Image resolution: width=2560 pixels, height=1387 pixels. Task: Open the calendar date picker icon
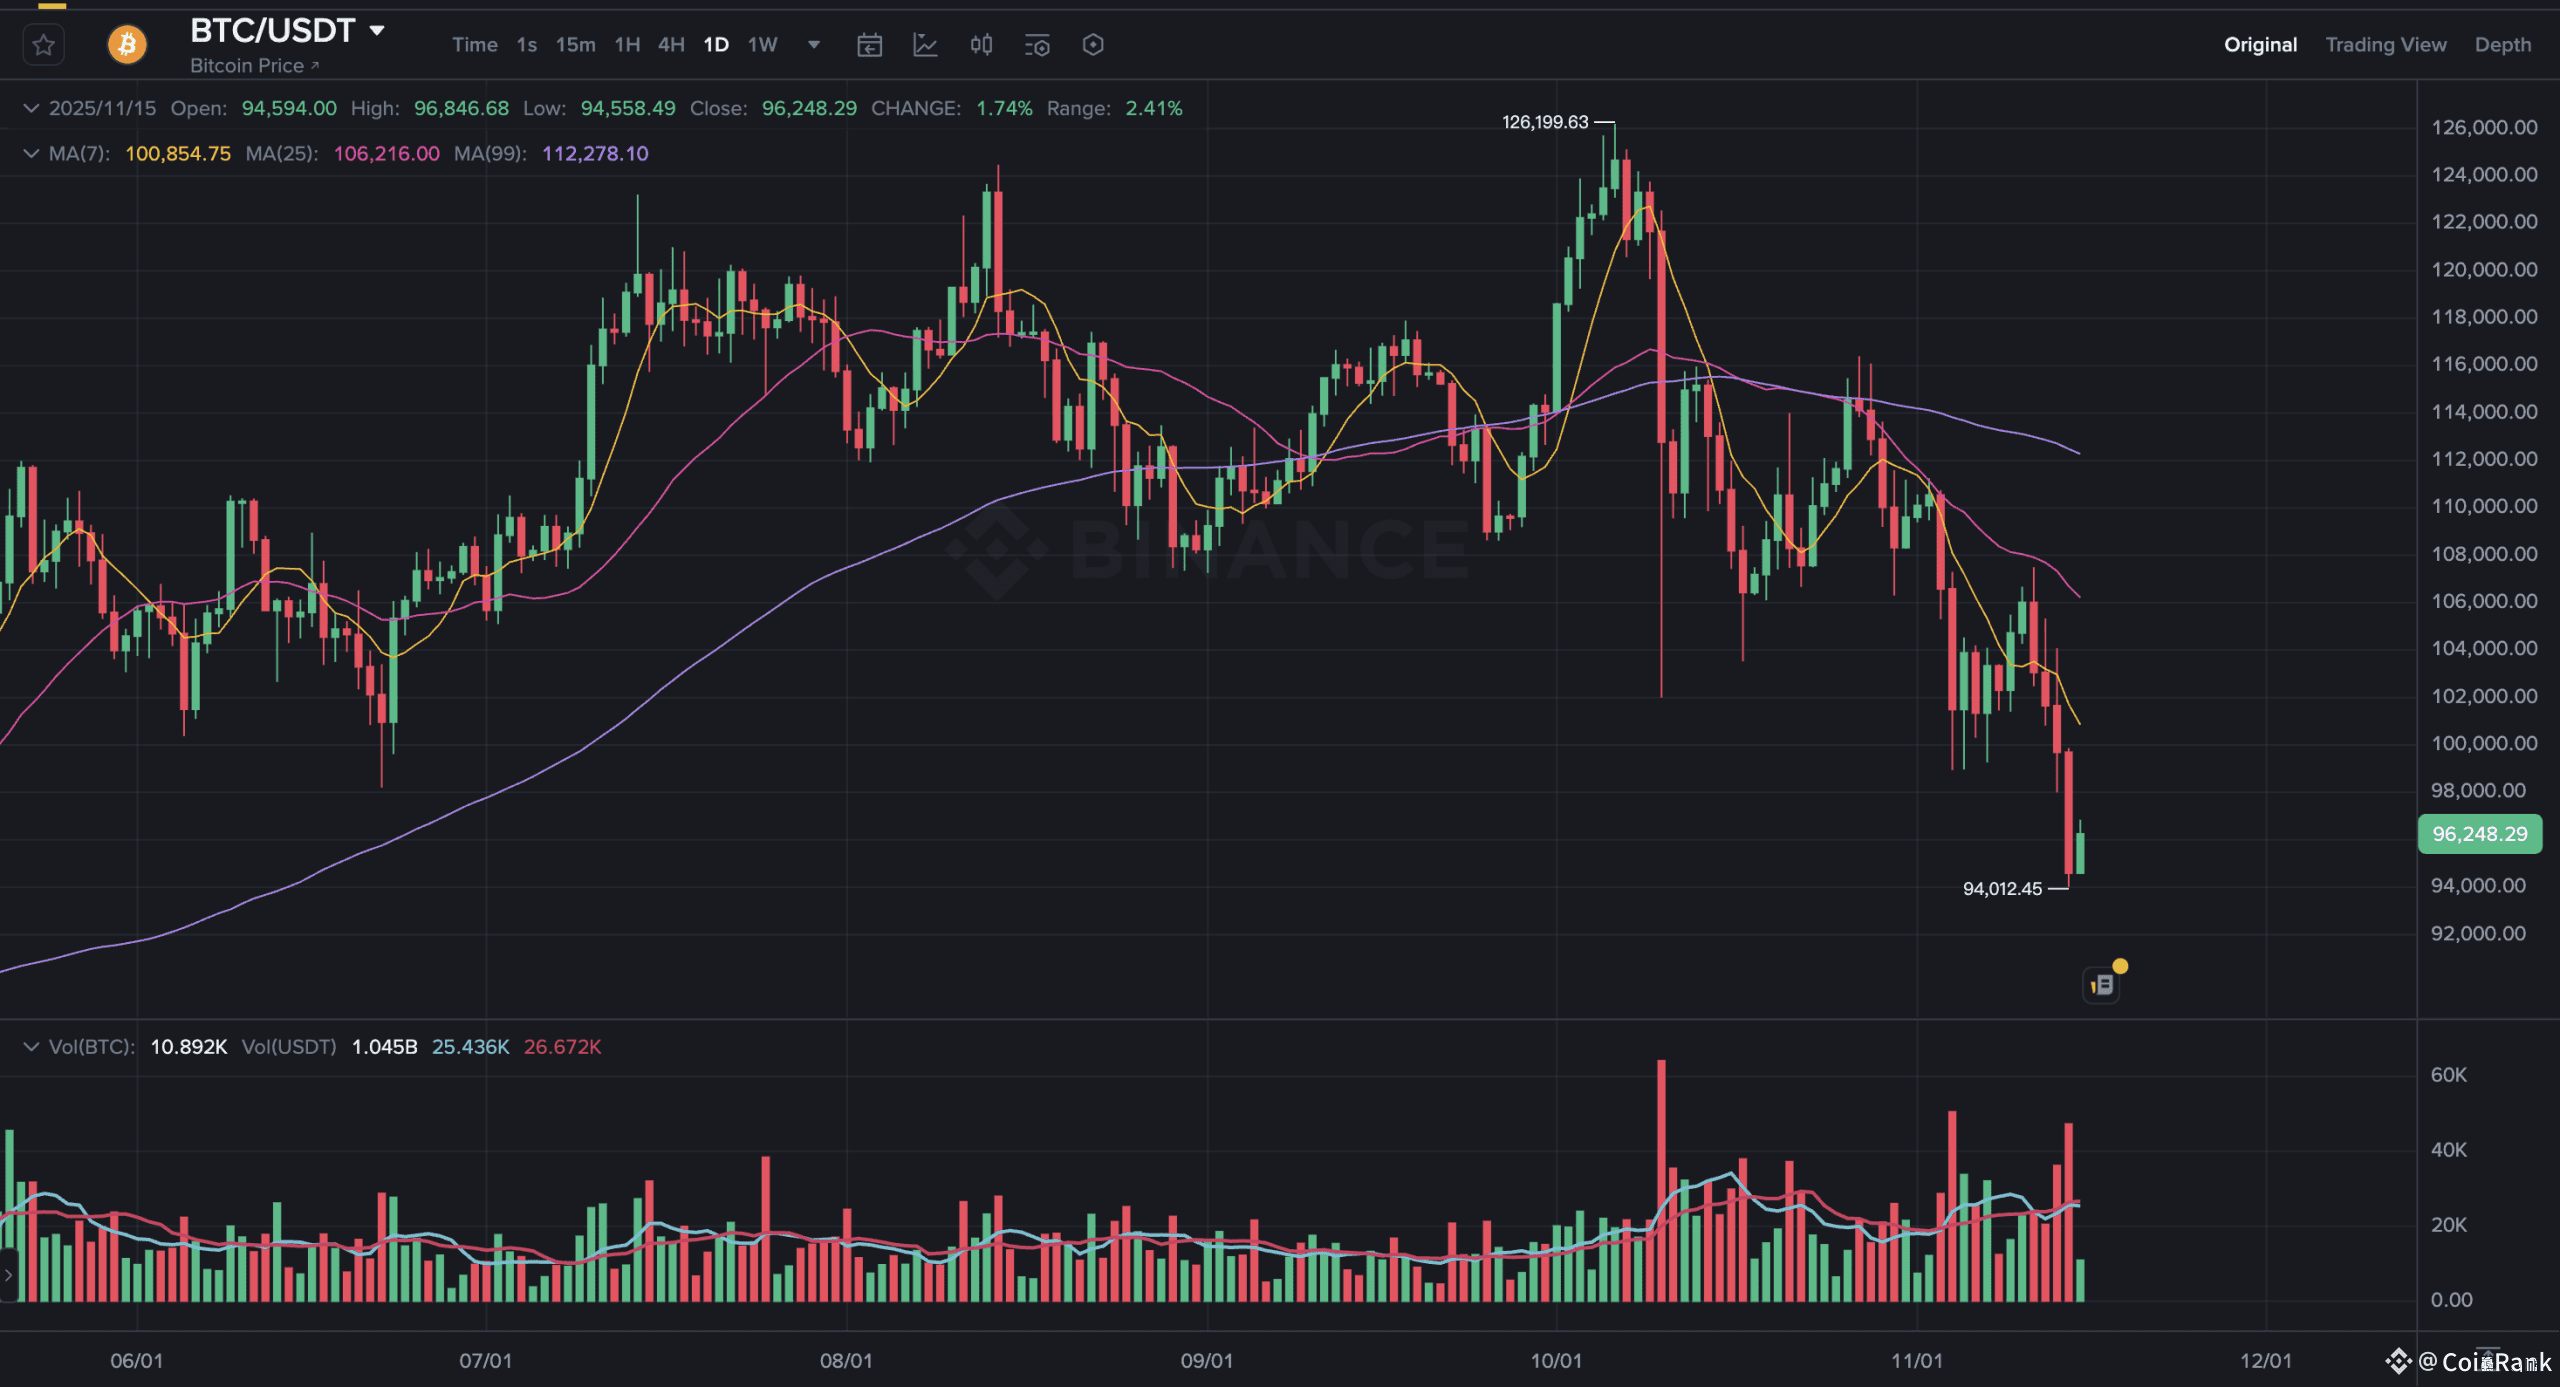[869, 45]
